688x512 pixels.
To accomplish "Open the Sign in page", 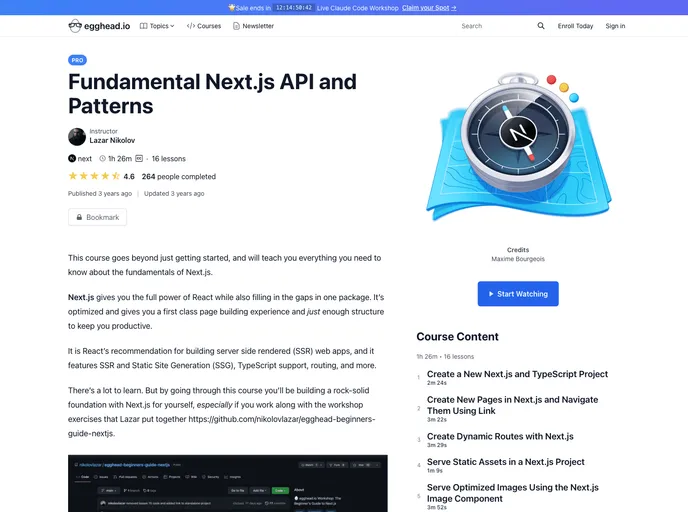I will tap(615, 26).
